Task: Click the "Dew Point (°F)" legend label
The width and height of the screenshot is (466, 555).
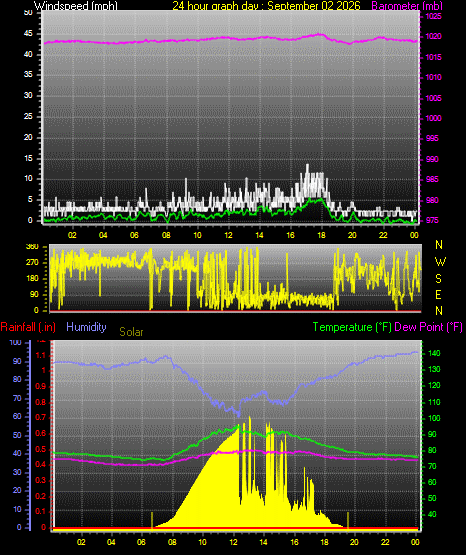Action: (428, 327)
